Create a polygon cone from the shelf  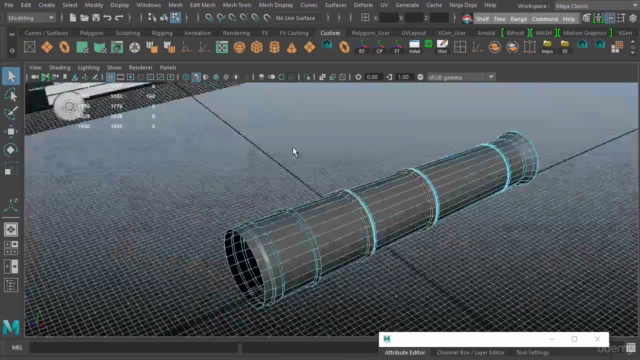tap(291, 47)
